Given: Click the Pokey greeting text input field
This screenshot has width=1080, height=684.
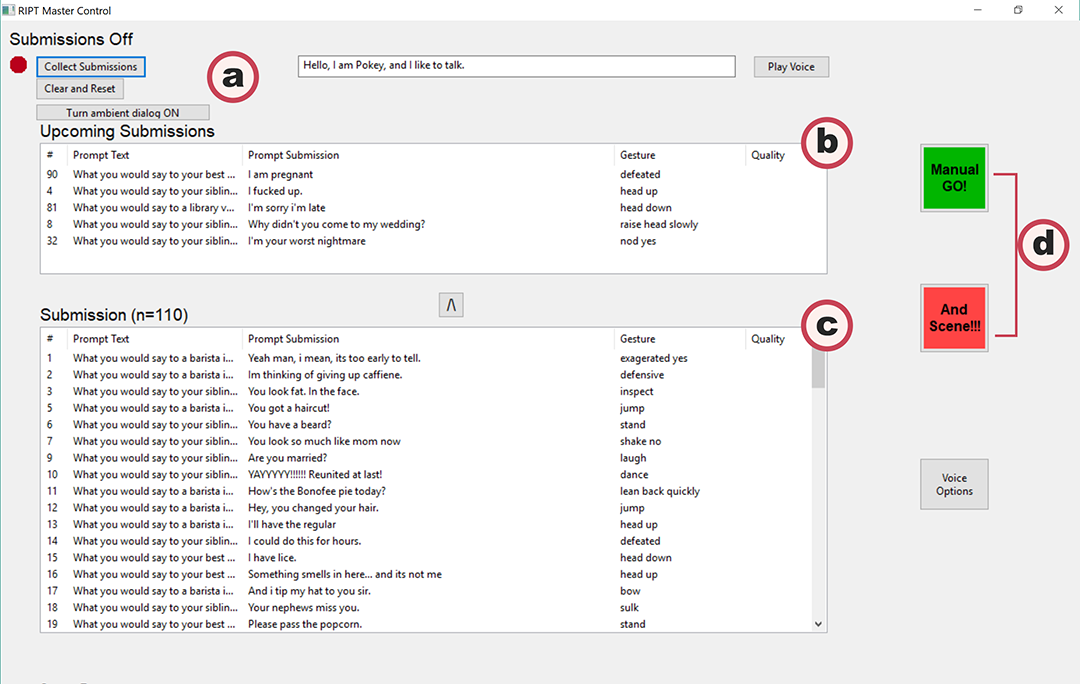Looking at the screenshot, I should (516, 66).
